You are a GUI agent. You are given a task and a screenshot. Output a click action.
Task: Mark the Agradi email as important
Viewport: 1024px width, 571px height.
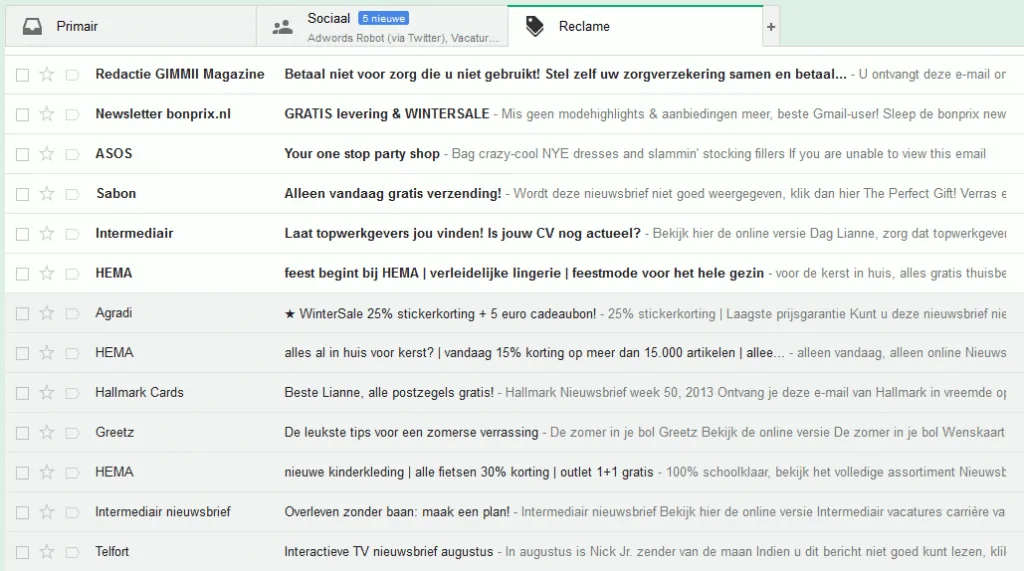(x=72, y=314)
